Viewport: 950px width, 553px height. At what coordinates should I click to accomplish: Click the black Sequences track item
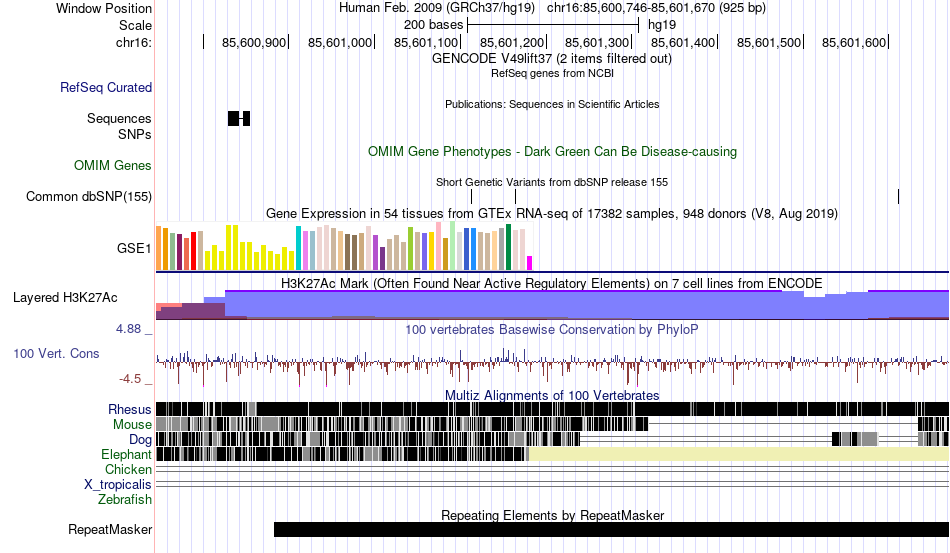pyautogui.click(x=239, y=118)
